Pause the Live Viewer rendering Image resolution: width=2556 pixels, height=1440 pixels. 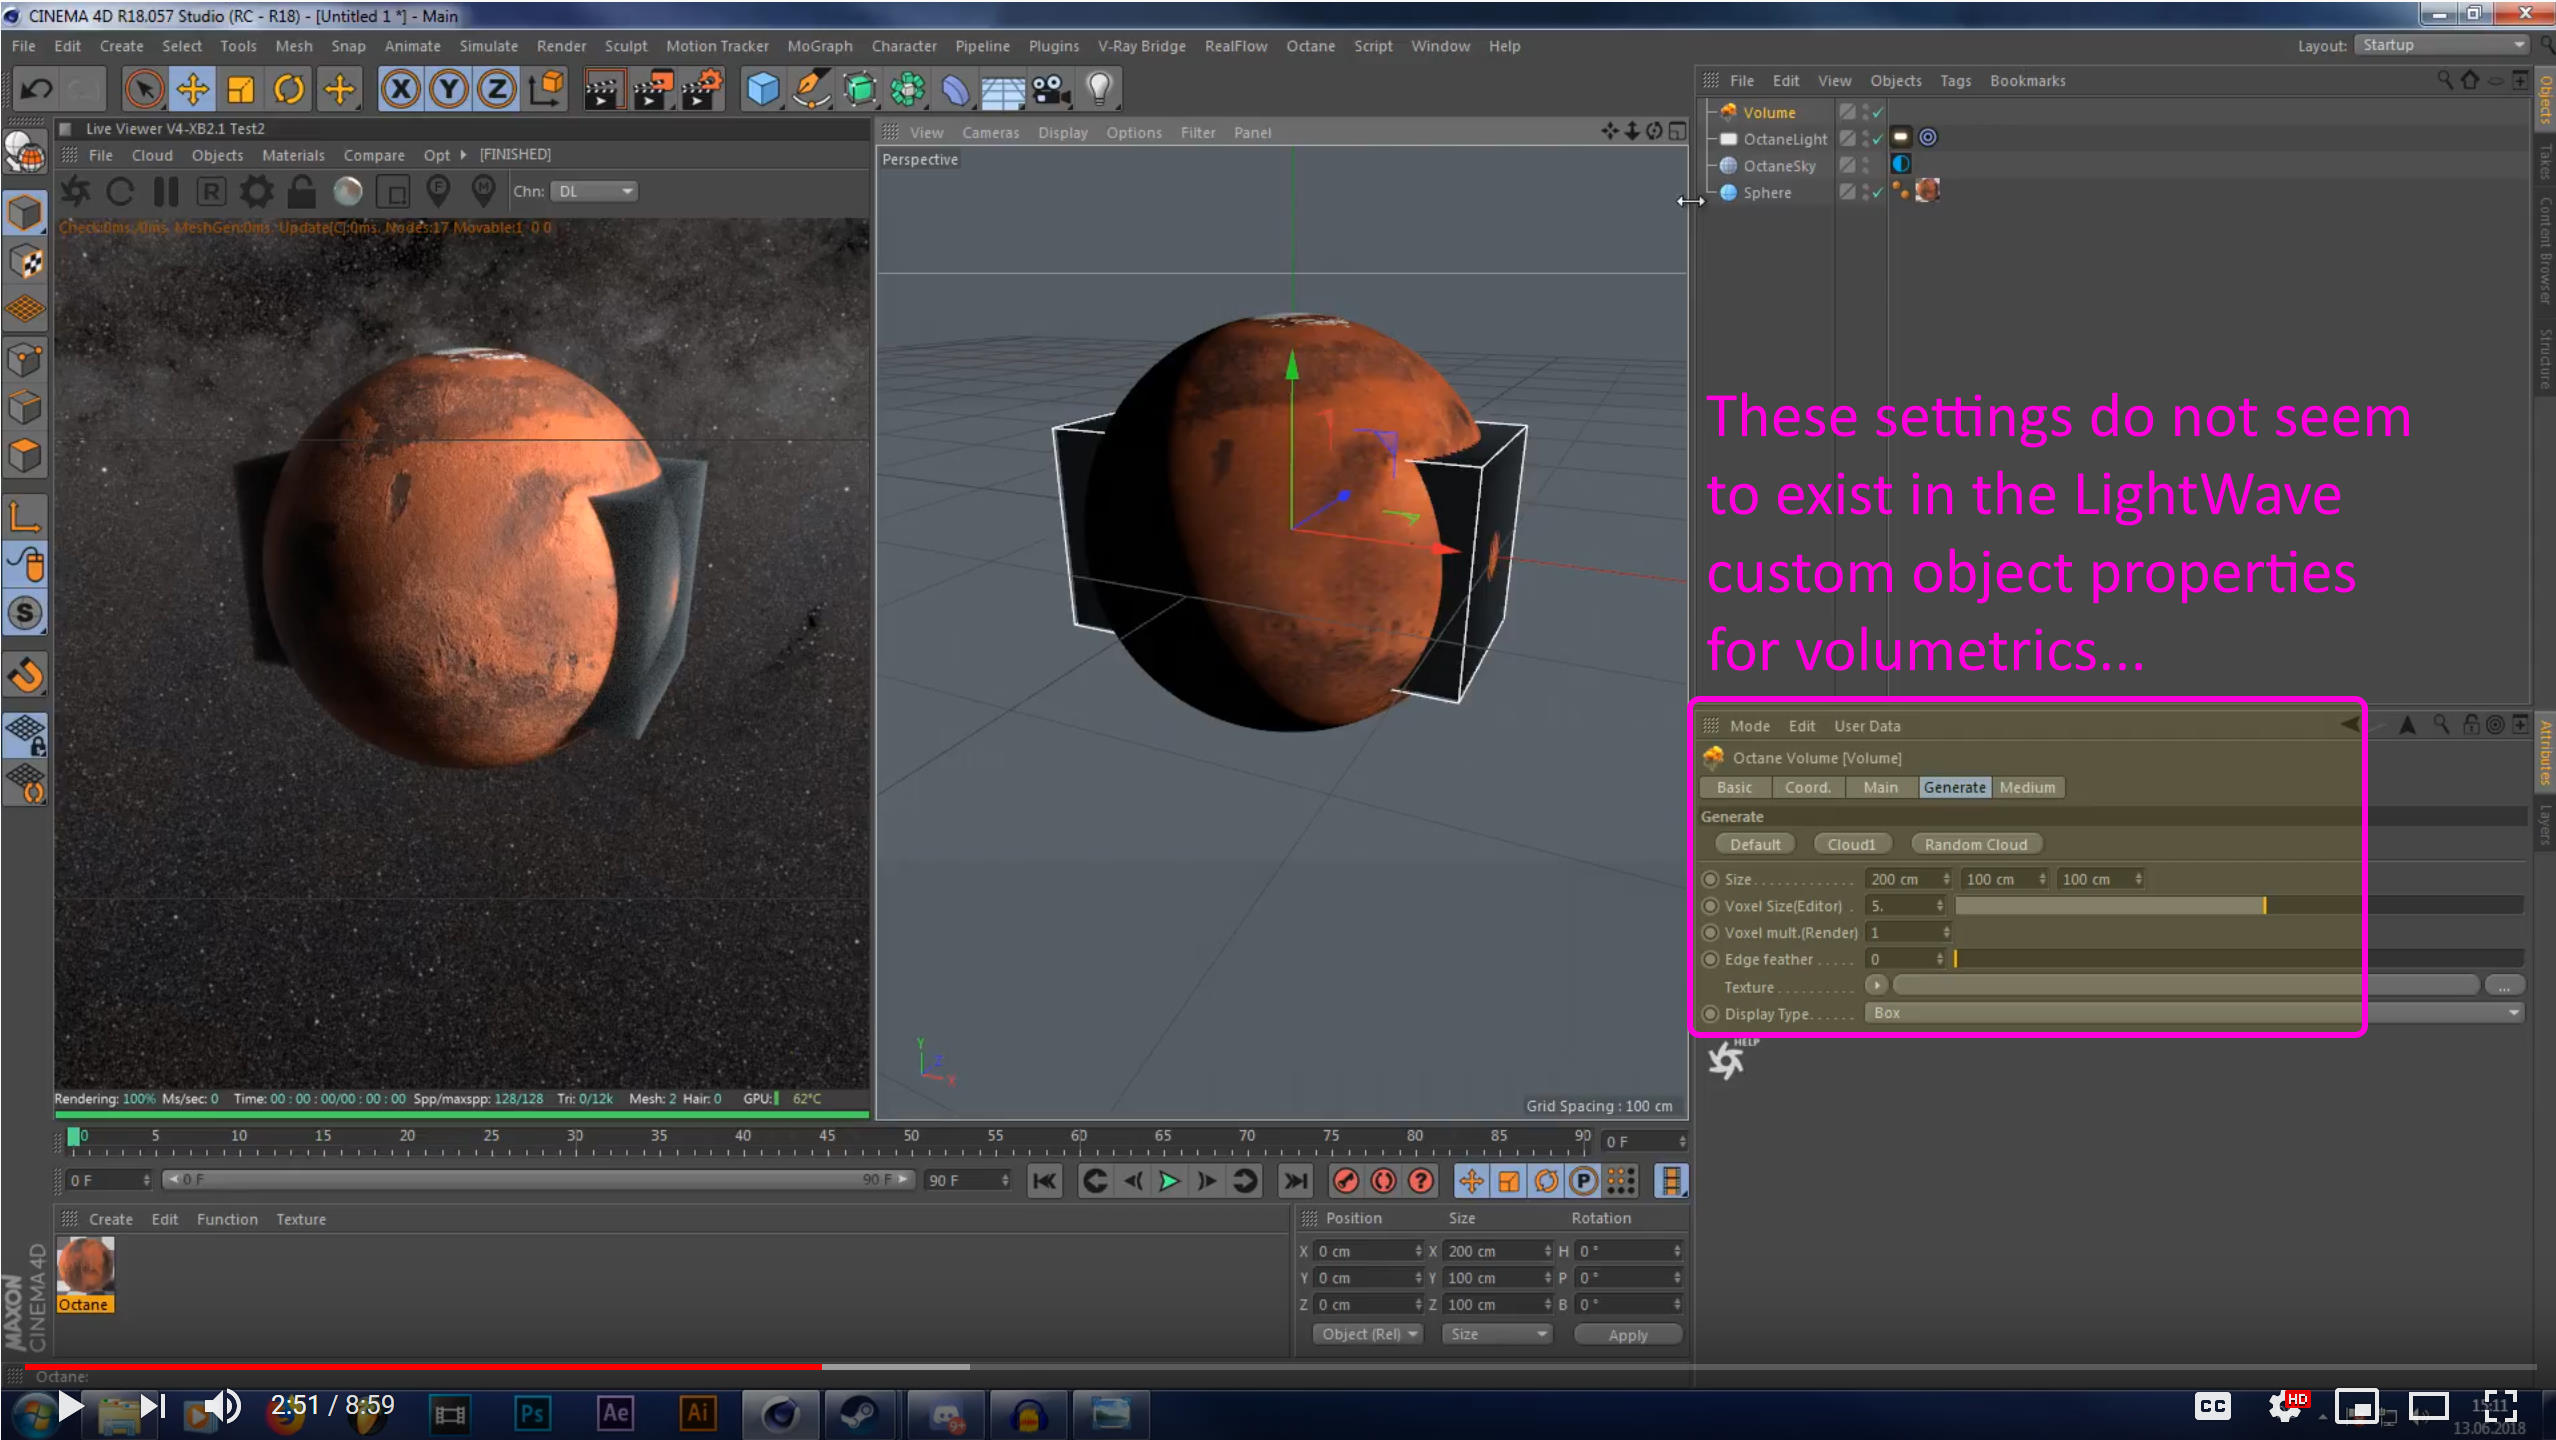click(166, 191)
